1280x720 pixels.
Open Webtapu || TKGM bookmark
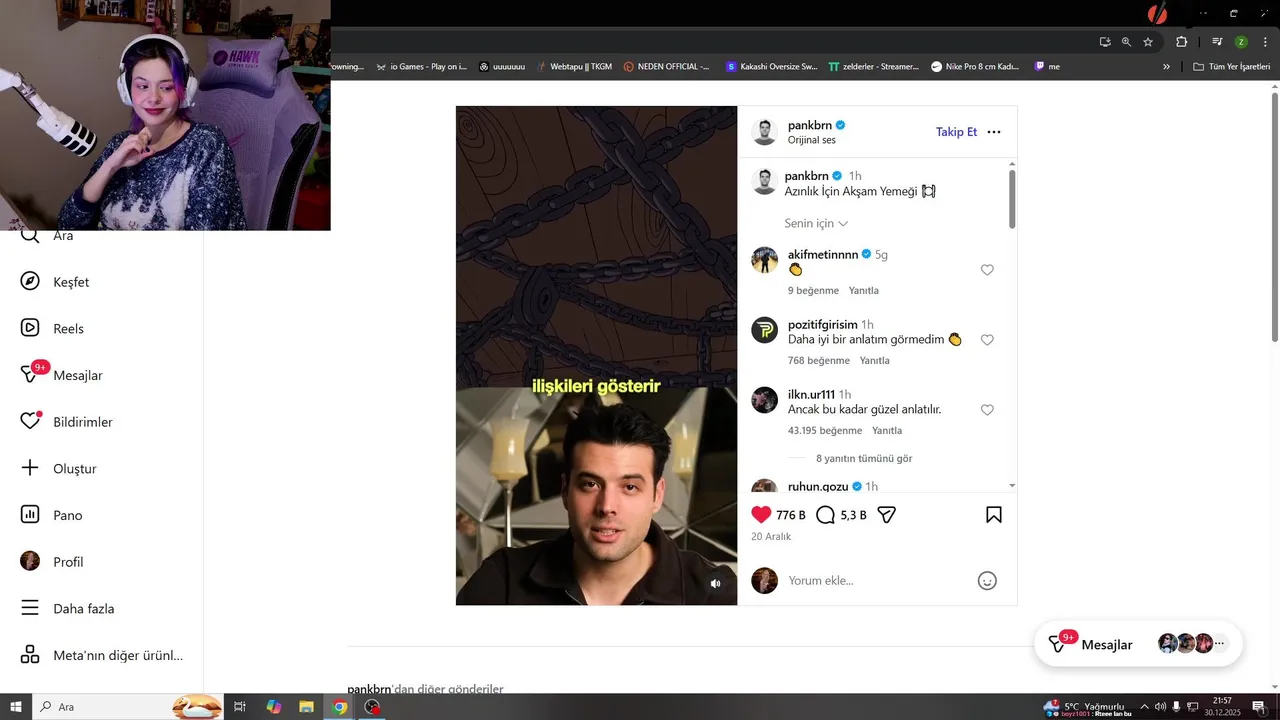(574, 67)
